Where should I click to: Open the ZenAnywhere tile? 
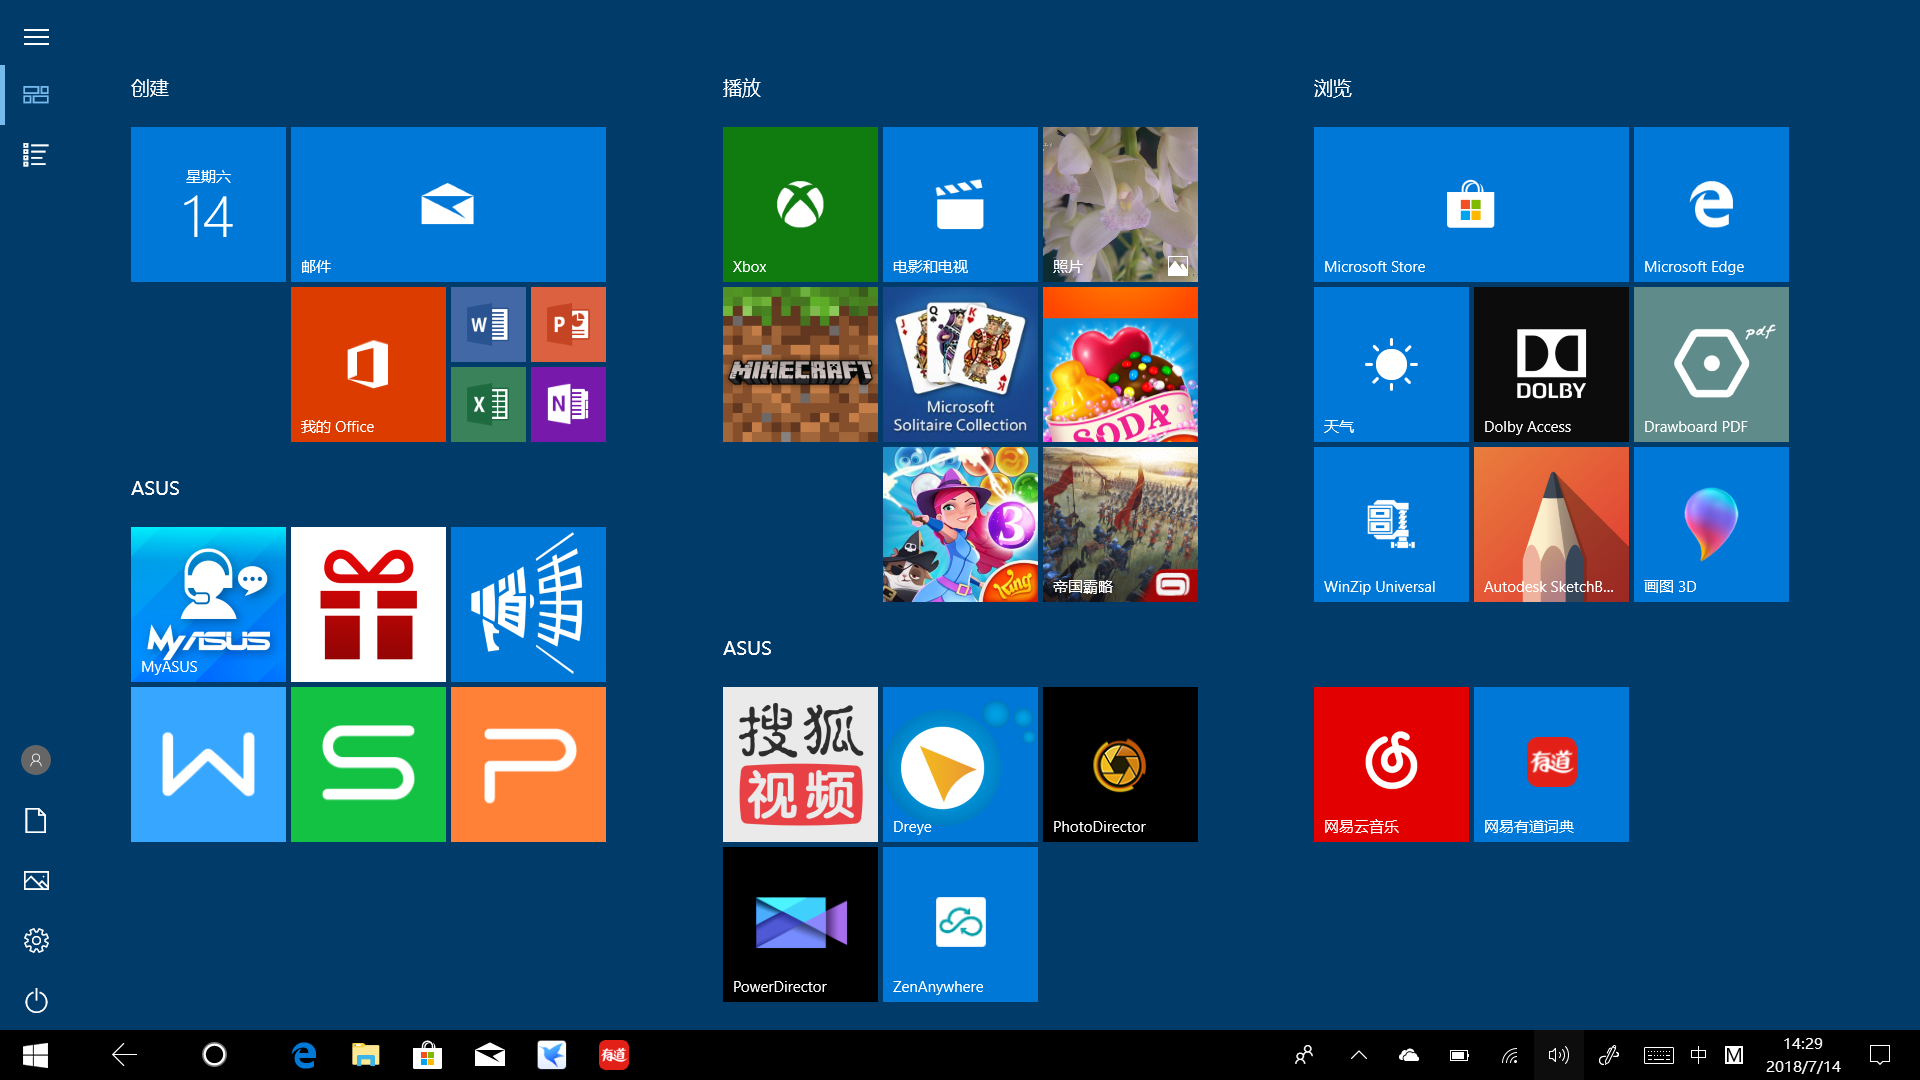960,924
